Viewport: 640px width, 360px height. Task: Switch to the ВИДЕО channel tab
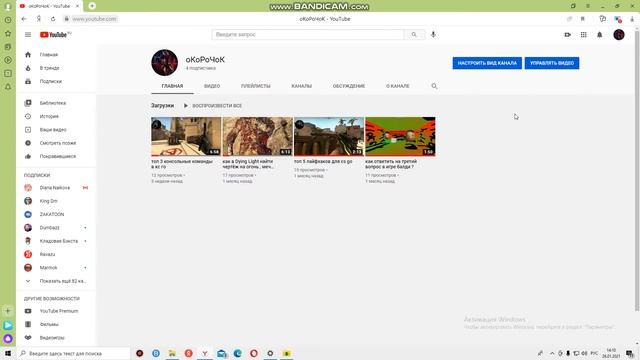click(x=212, y=86)
